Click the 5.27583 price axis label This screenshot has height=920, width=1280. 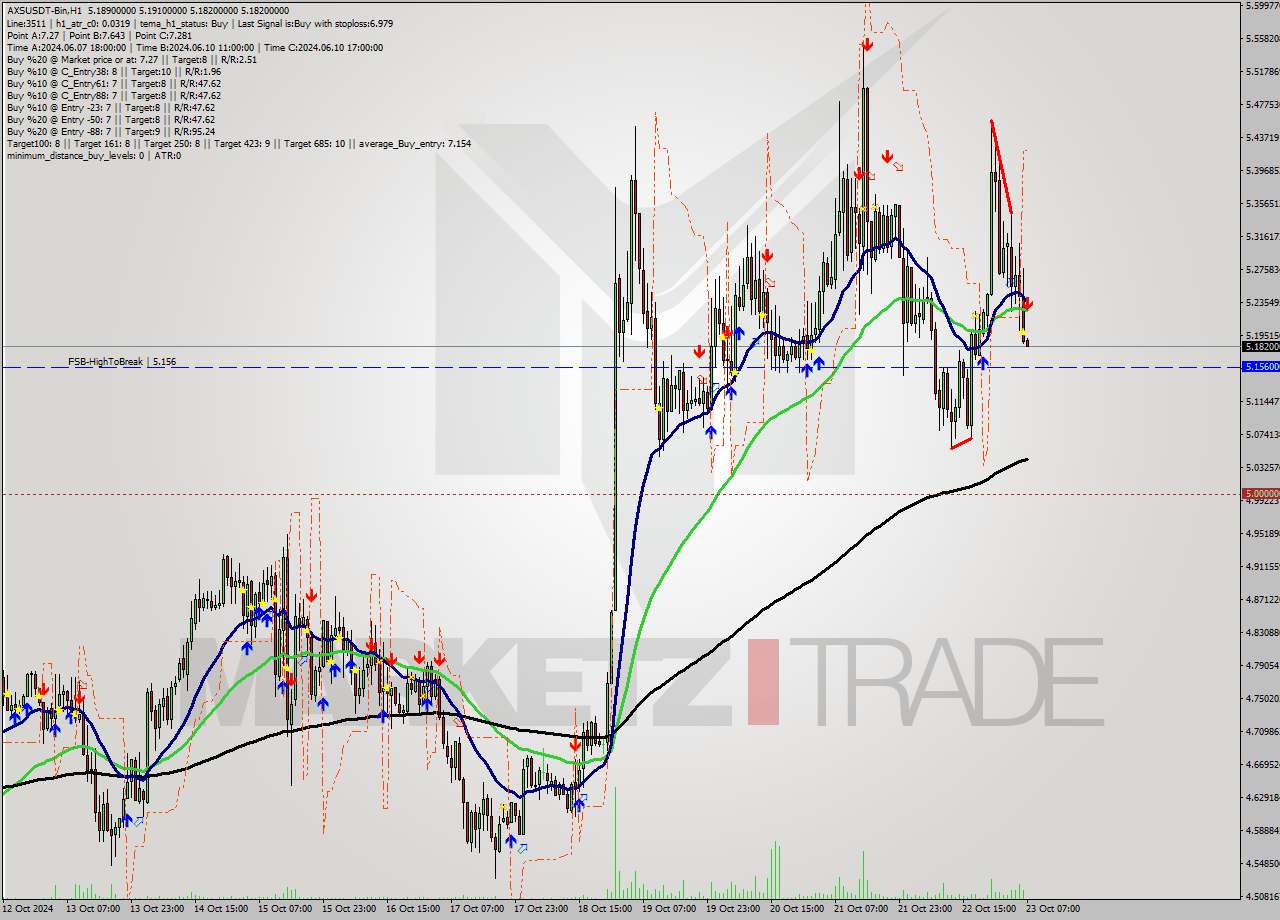pyautogui.click(x=1262, y=269)
